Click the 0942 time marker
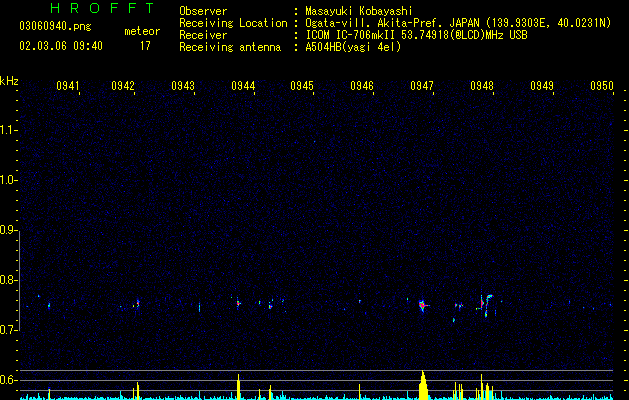629x400 pixels. pos(123,86)
